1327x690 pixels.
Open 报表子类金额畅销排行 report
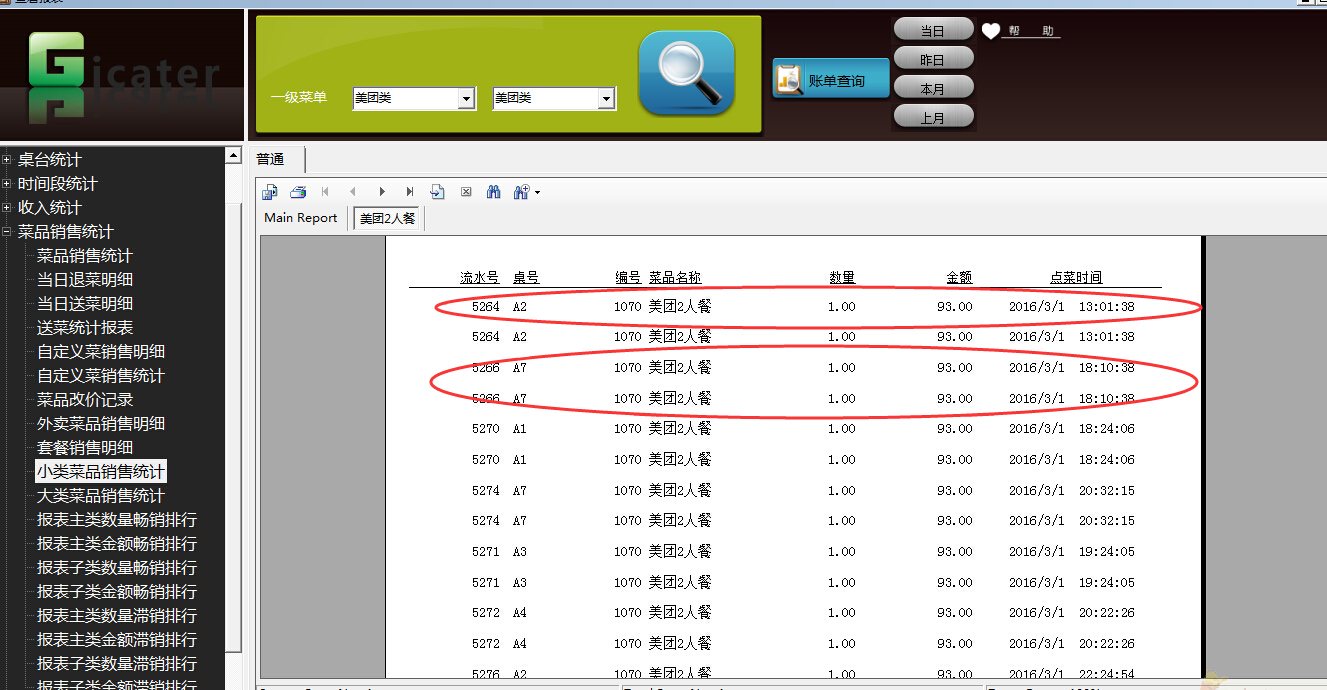[x=117, y=592]
